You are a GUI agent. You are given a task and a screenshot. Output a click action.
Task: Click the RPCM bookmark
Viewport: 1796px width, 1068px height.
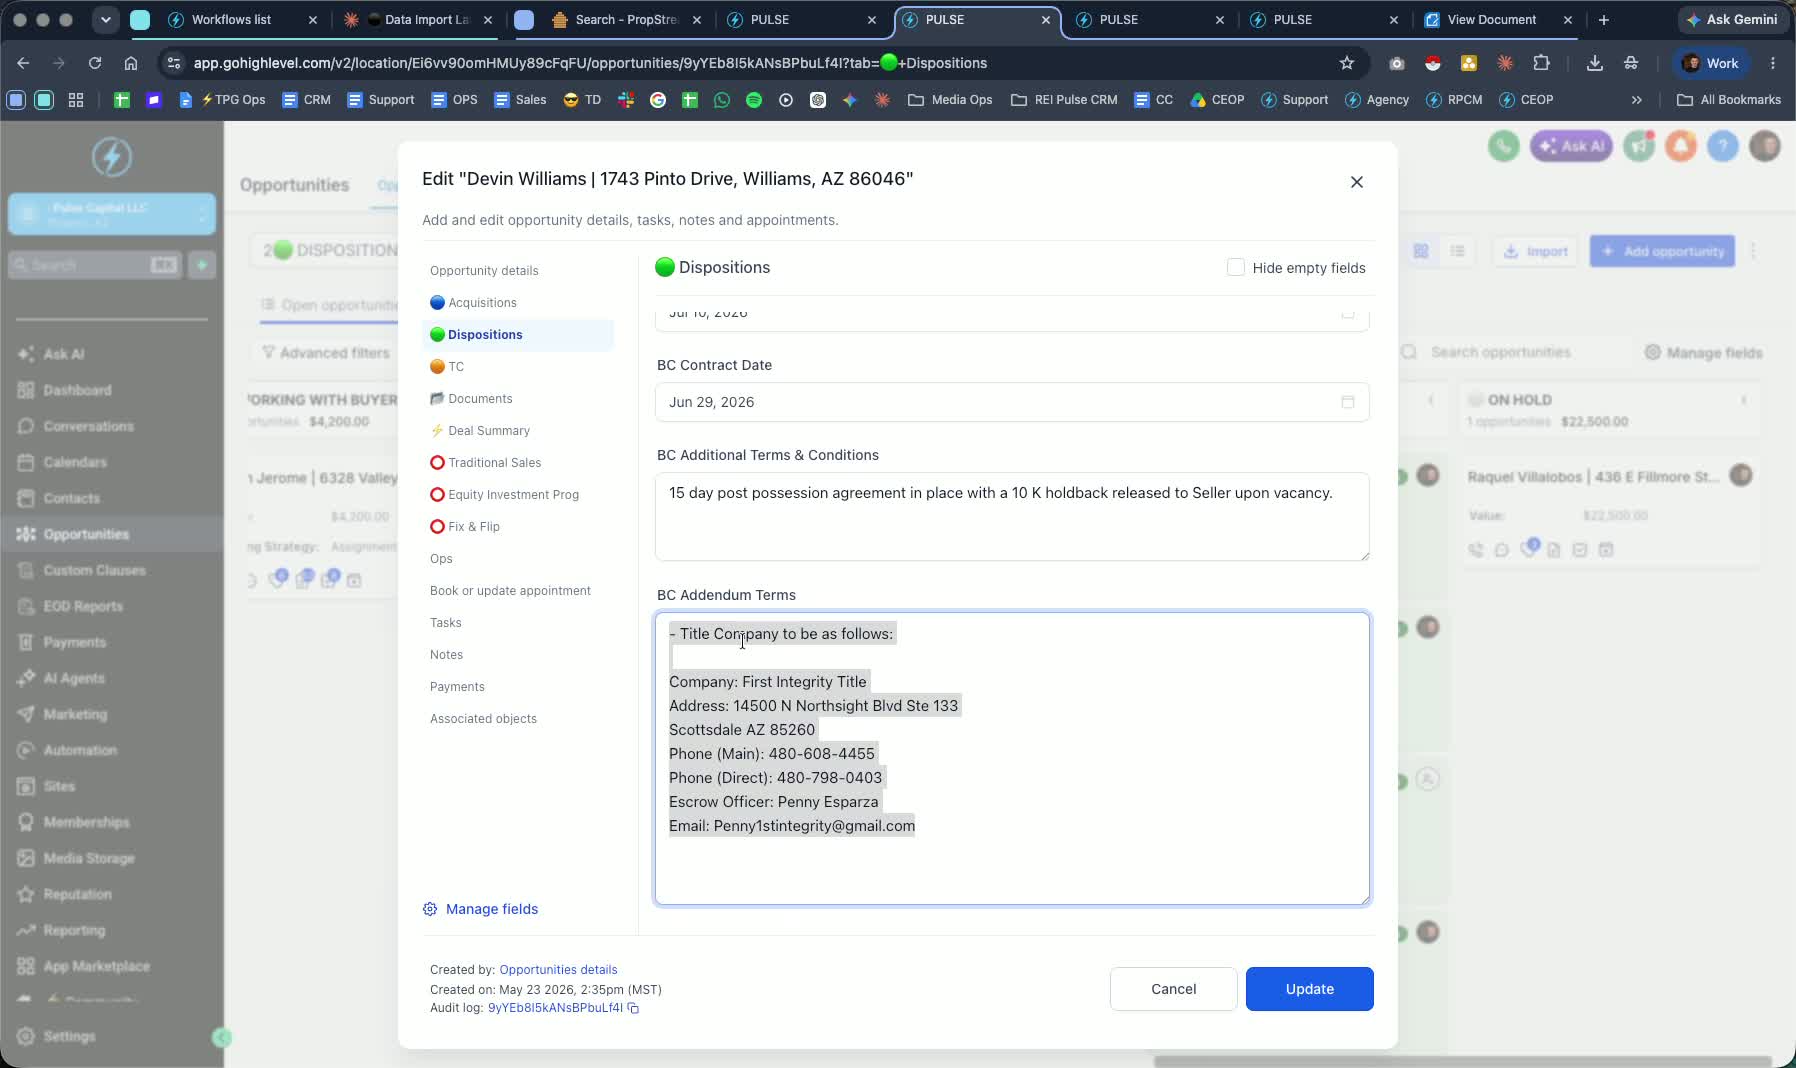(x=1454, y=100)
